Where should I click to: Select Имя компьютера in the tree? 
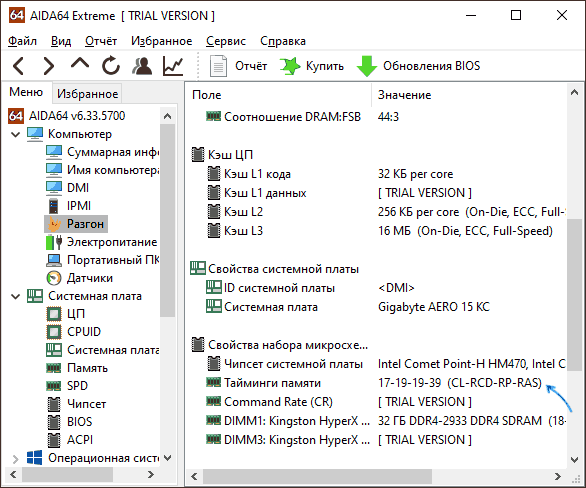(x=102, y=170)
